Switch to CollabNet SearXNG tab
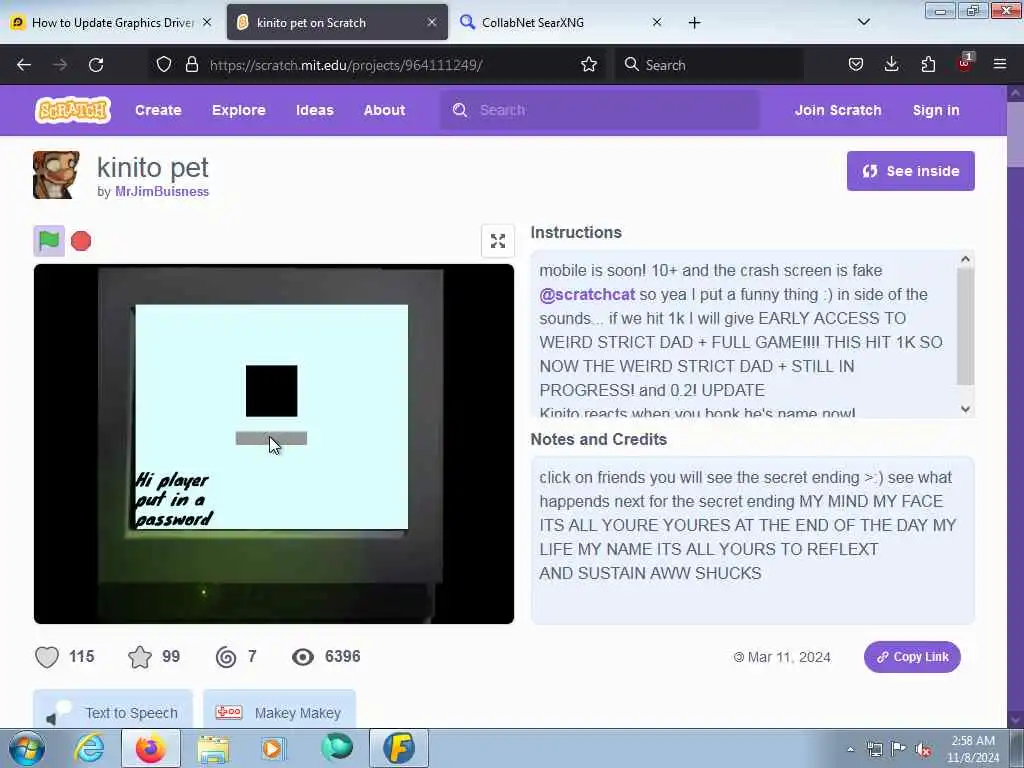Screen dimensions: 1024x768 point(562,22)
